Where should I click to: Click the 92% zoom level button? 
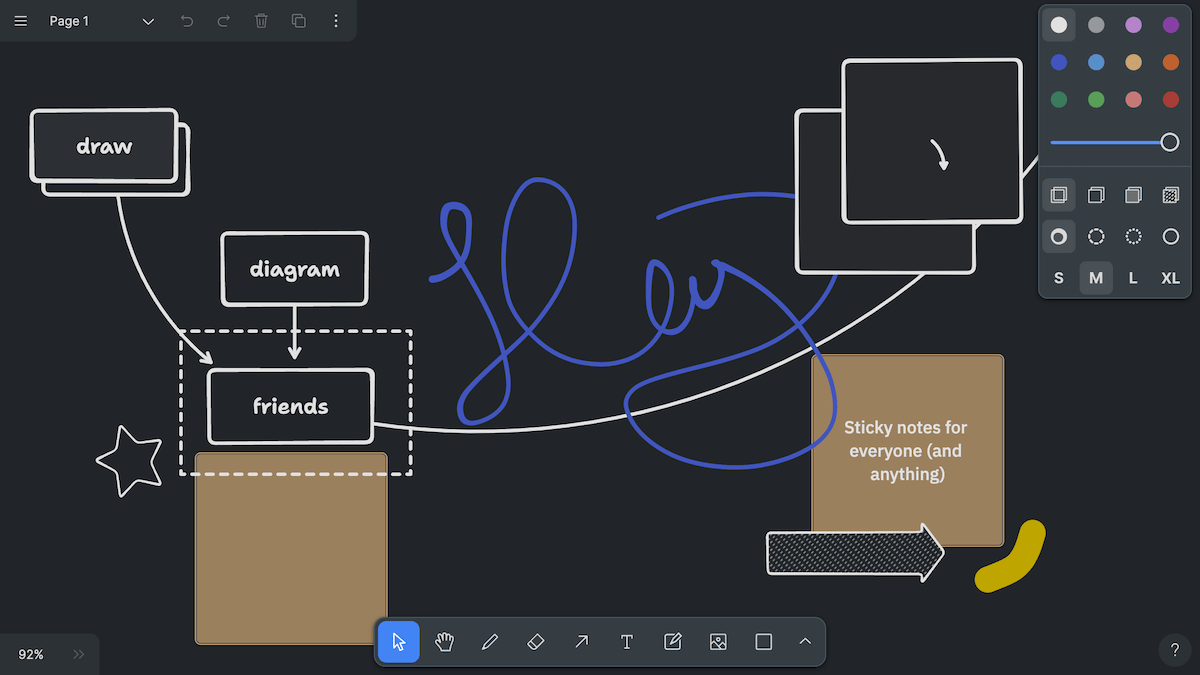click(31, 654)
